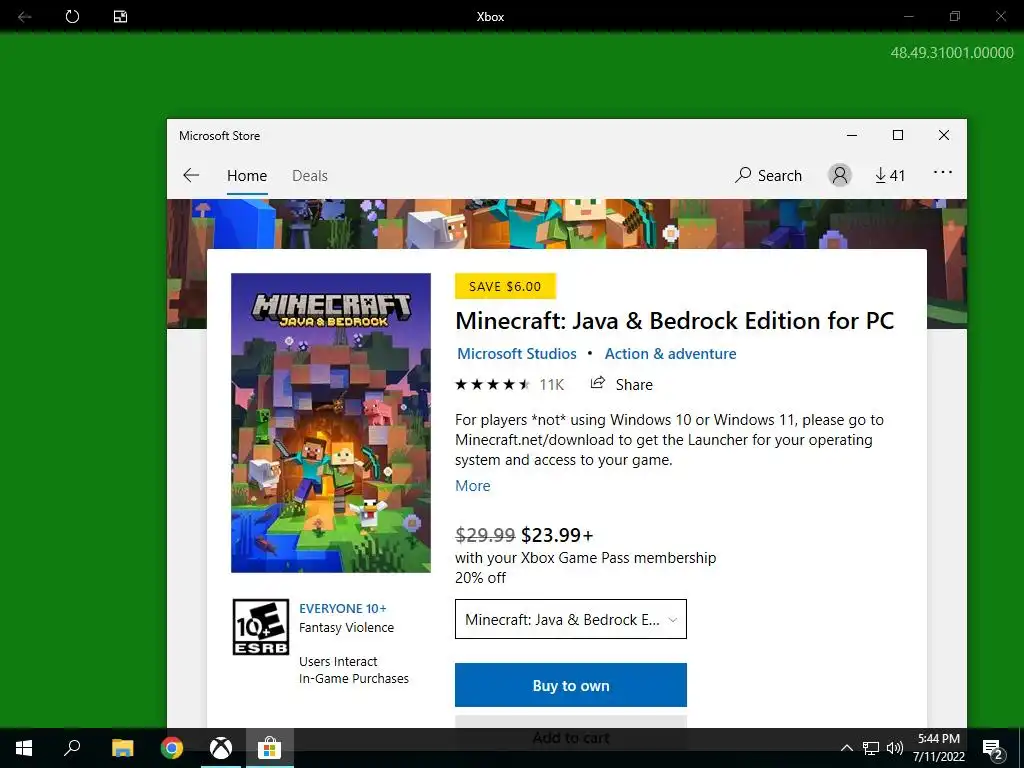This screenshot has height=768, width=1024.
Task: Click the SAVE $6.00 badge
Action: tap(505, 286)
